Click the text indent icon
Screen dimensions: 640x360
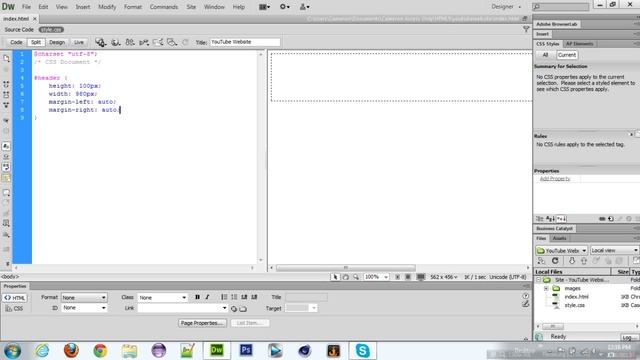254,297
